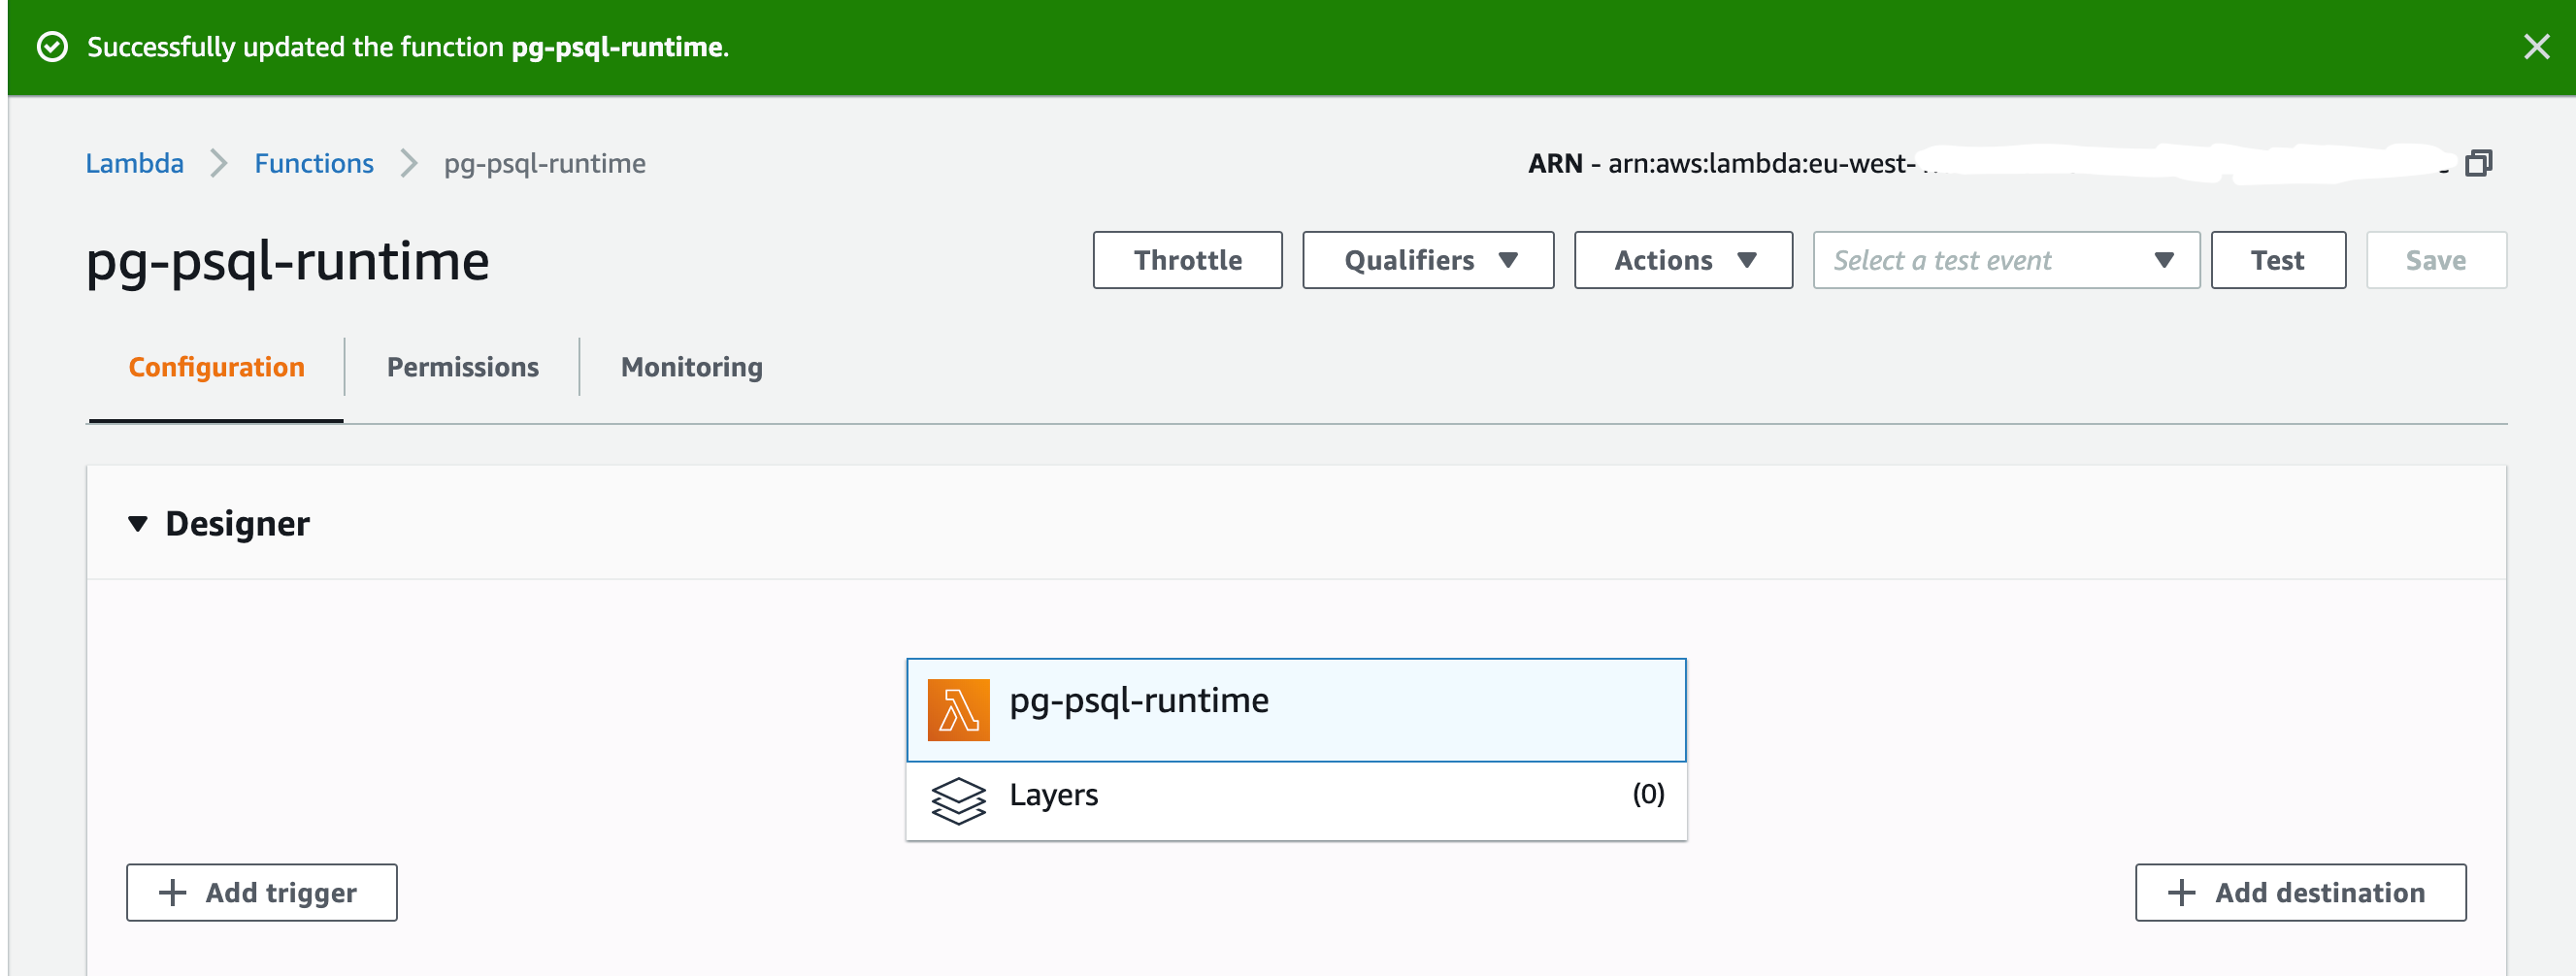
Task: Click the green success checkmark icon
Action: click(x=52, y=47)
